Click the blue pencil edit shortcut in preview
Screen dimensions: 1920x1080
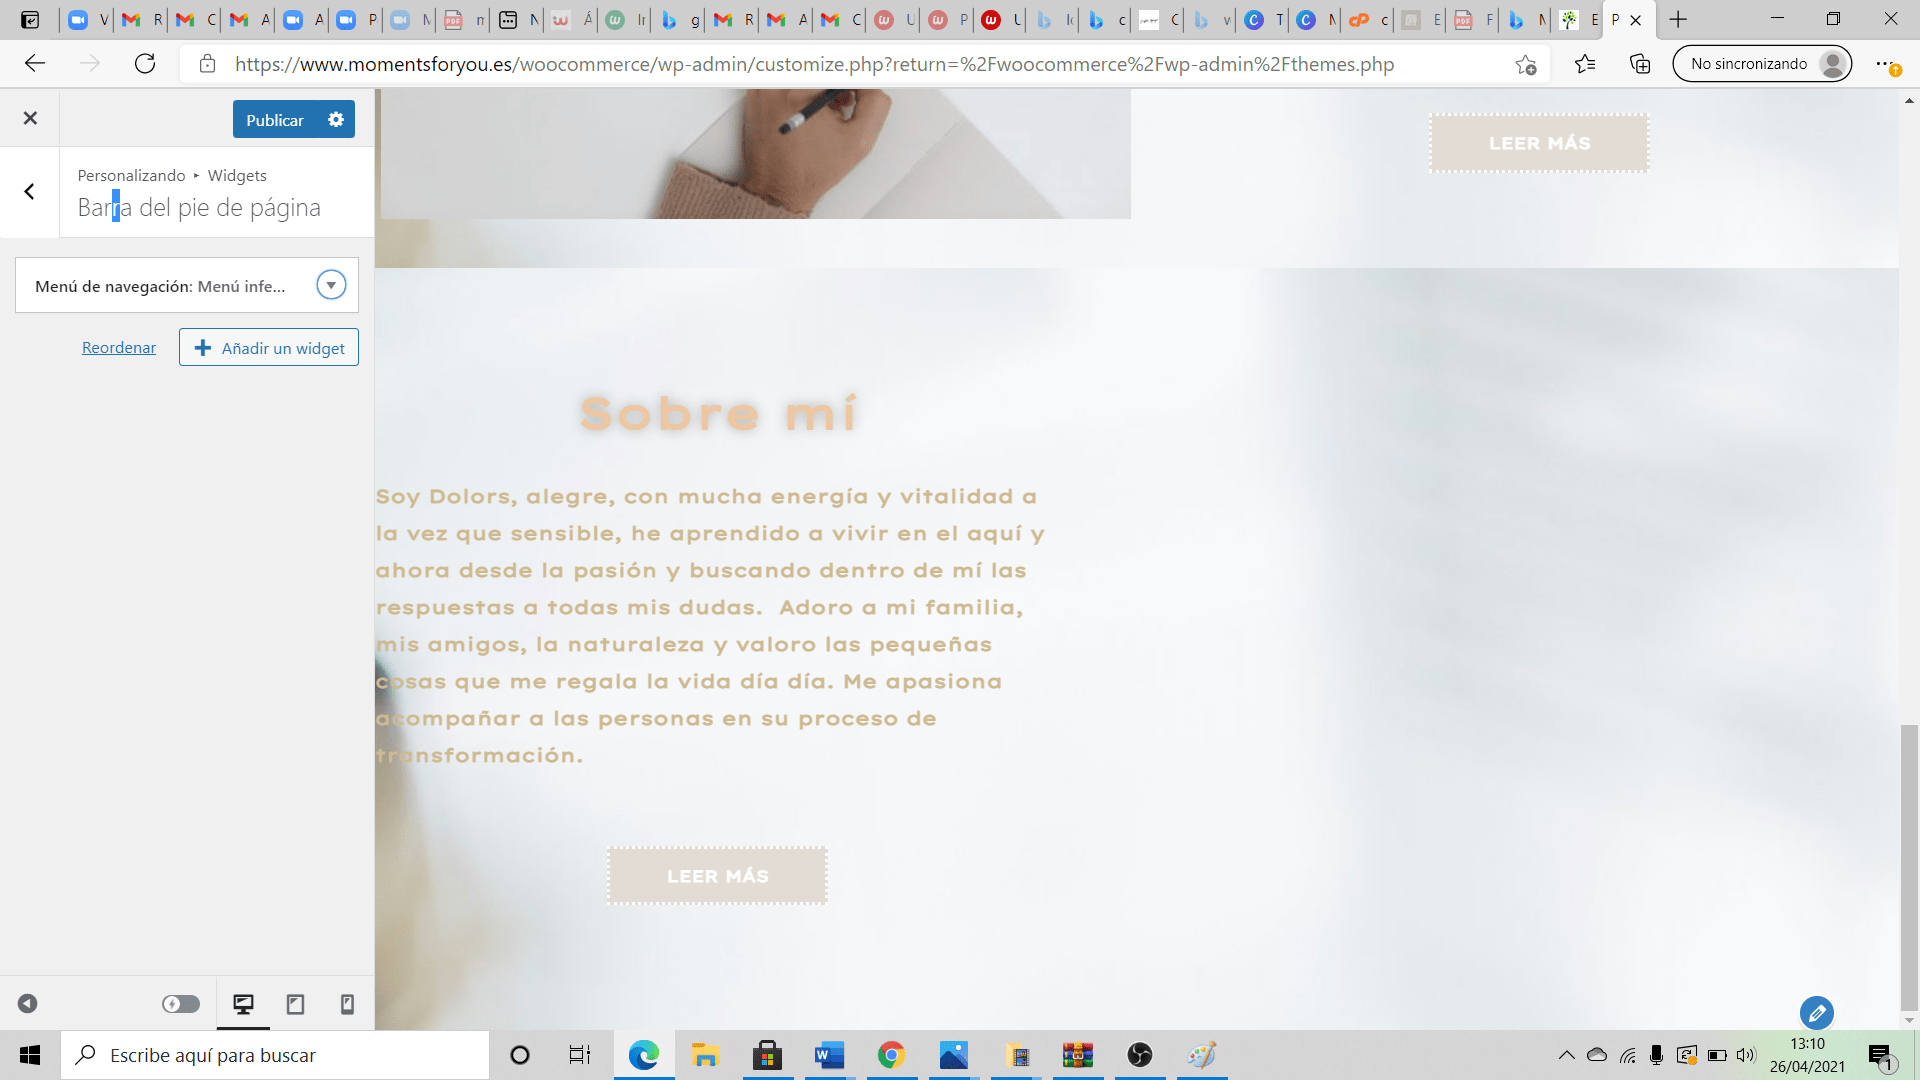coord(1816,1013)
